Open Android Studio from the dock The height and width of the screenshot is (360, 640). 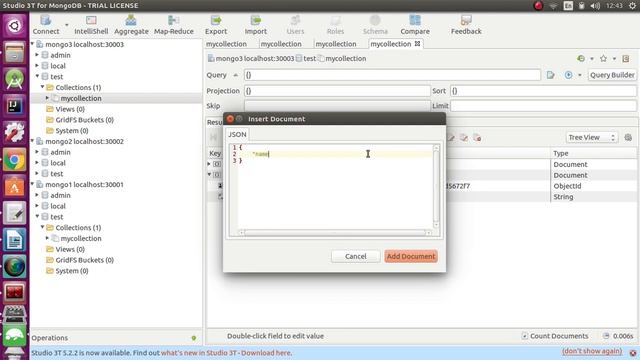(x=15, y=79)
